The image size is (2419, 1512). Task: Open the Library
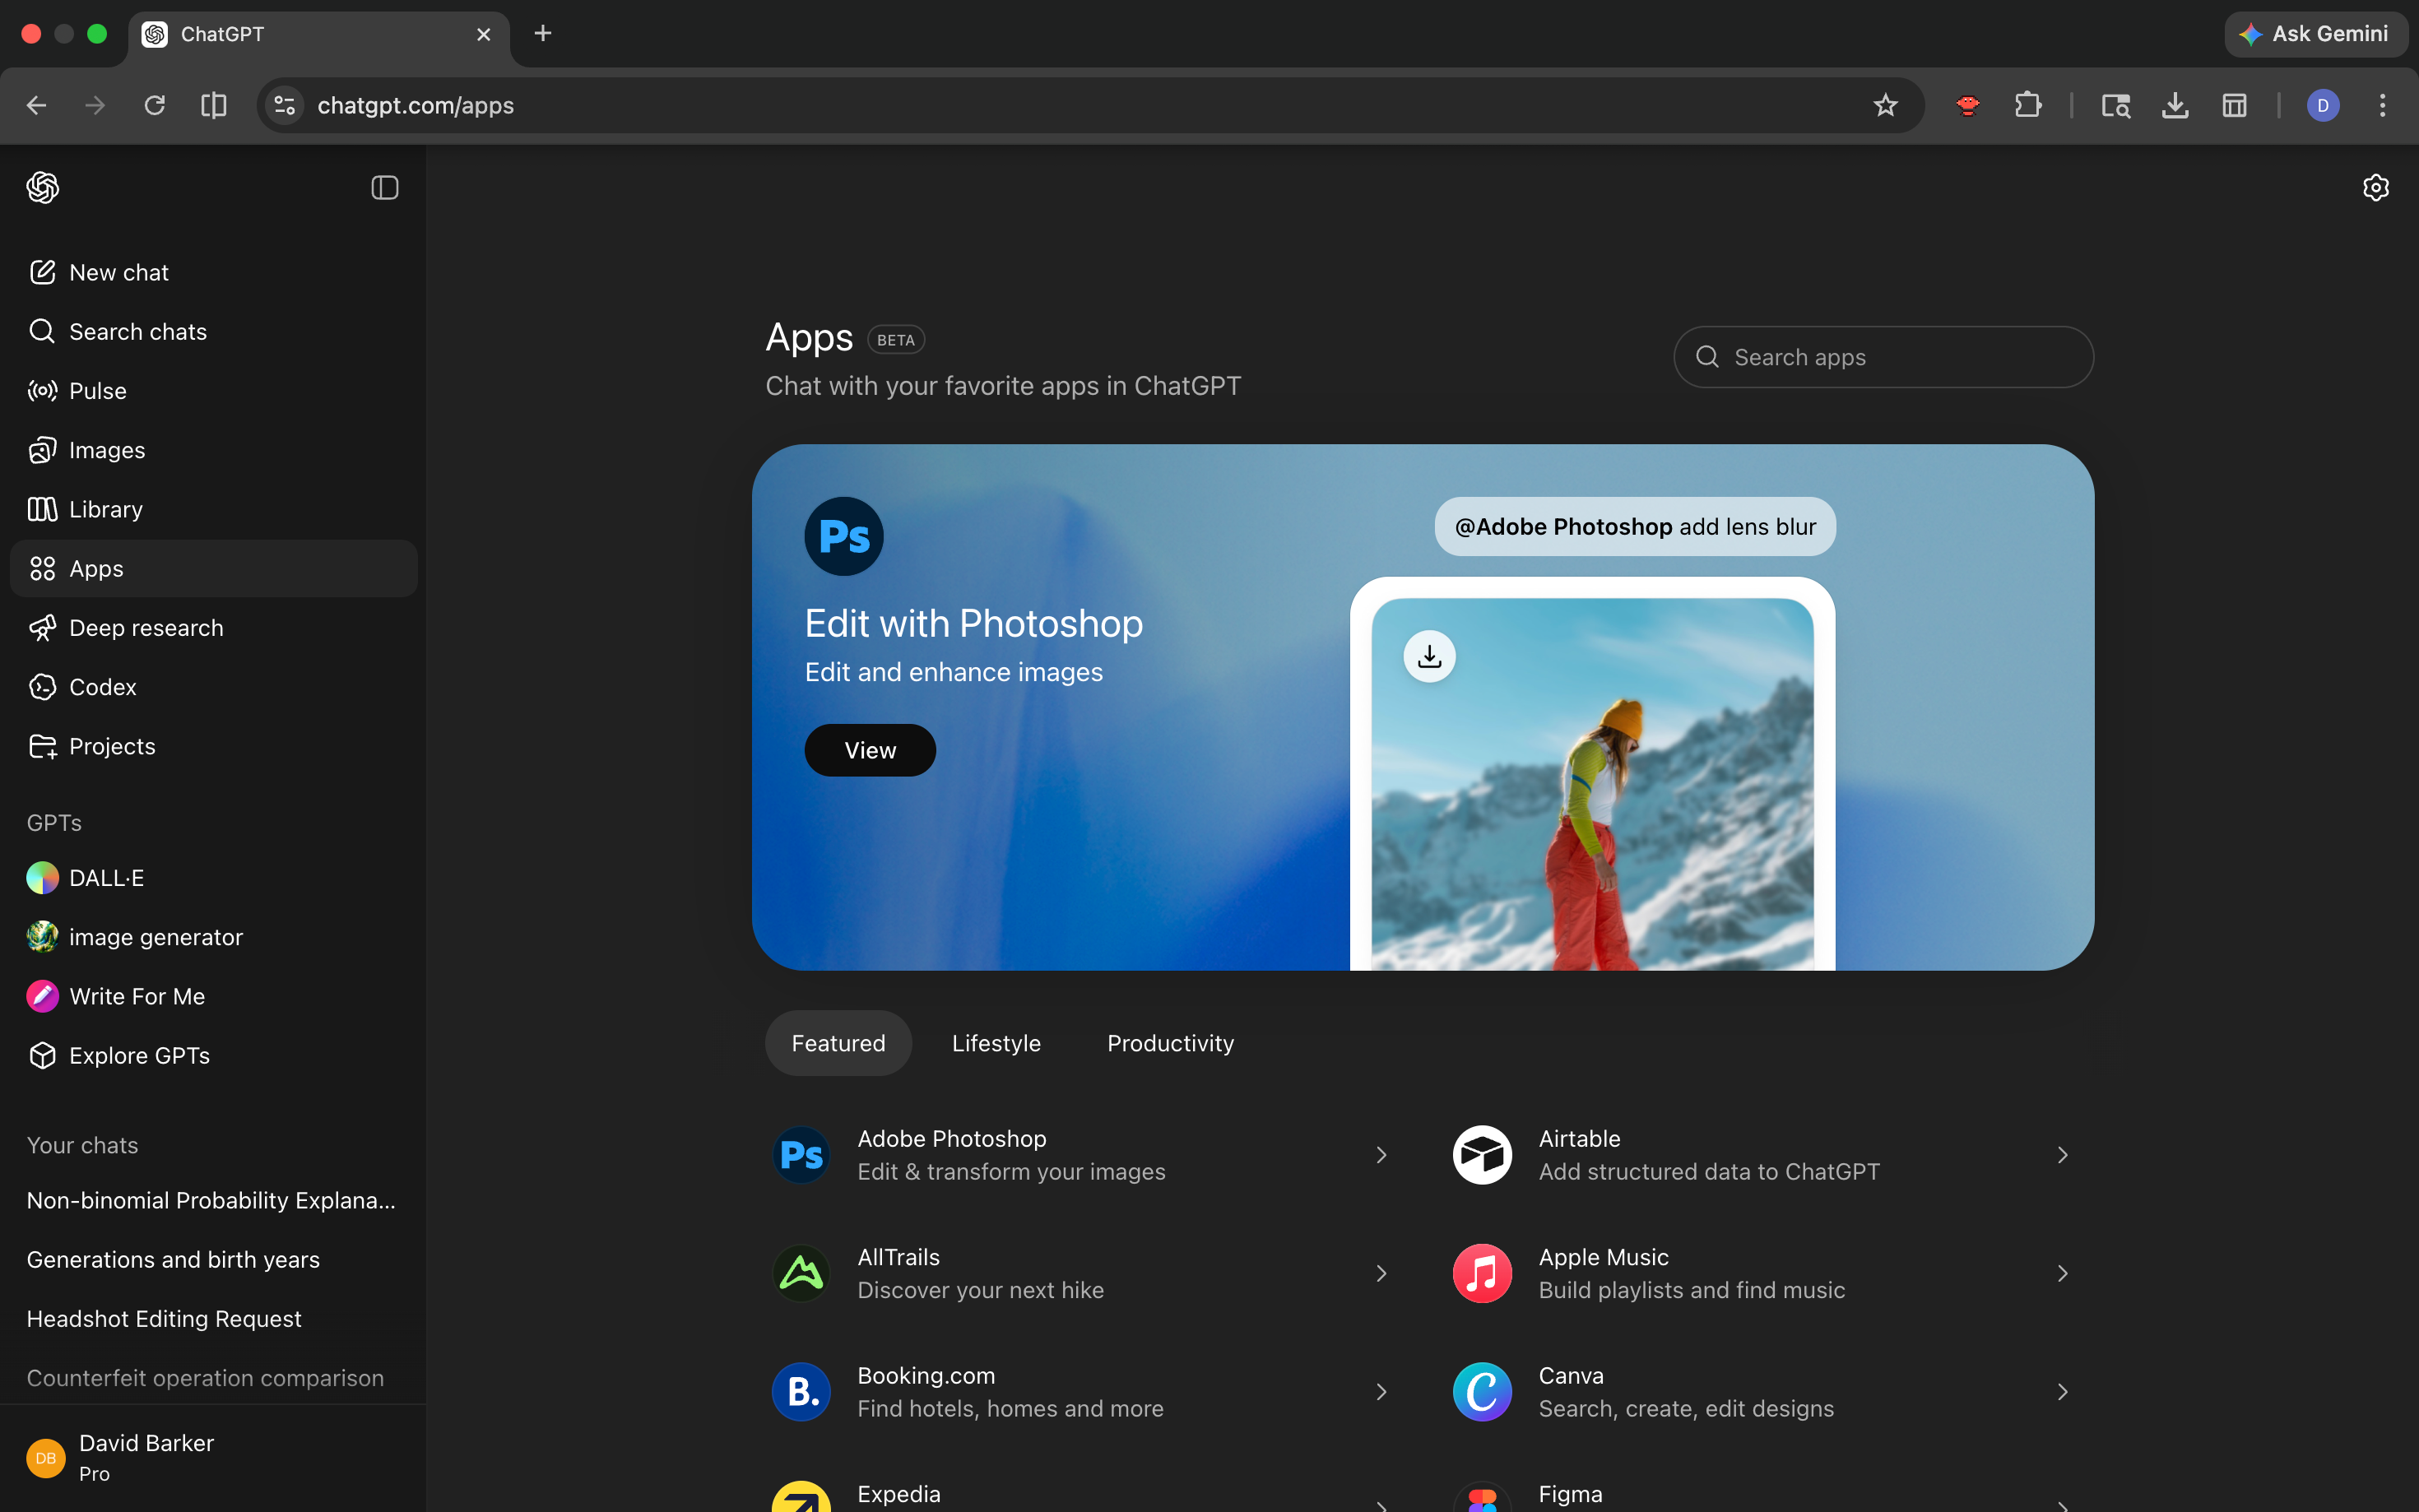213,509
